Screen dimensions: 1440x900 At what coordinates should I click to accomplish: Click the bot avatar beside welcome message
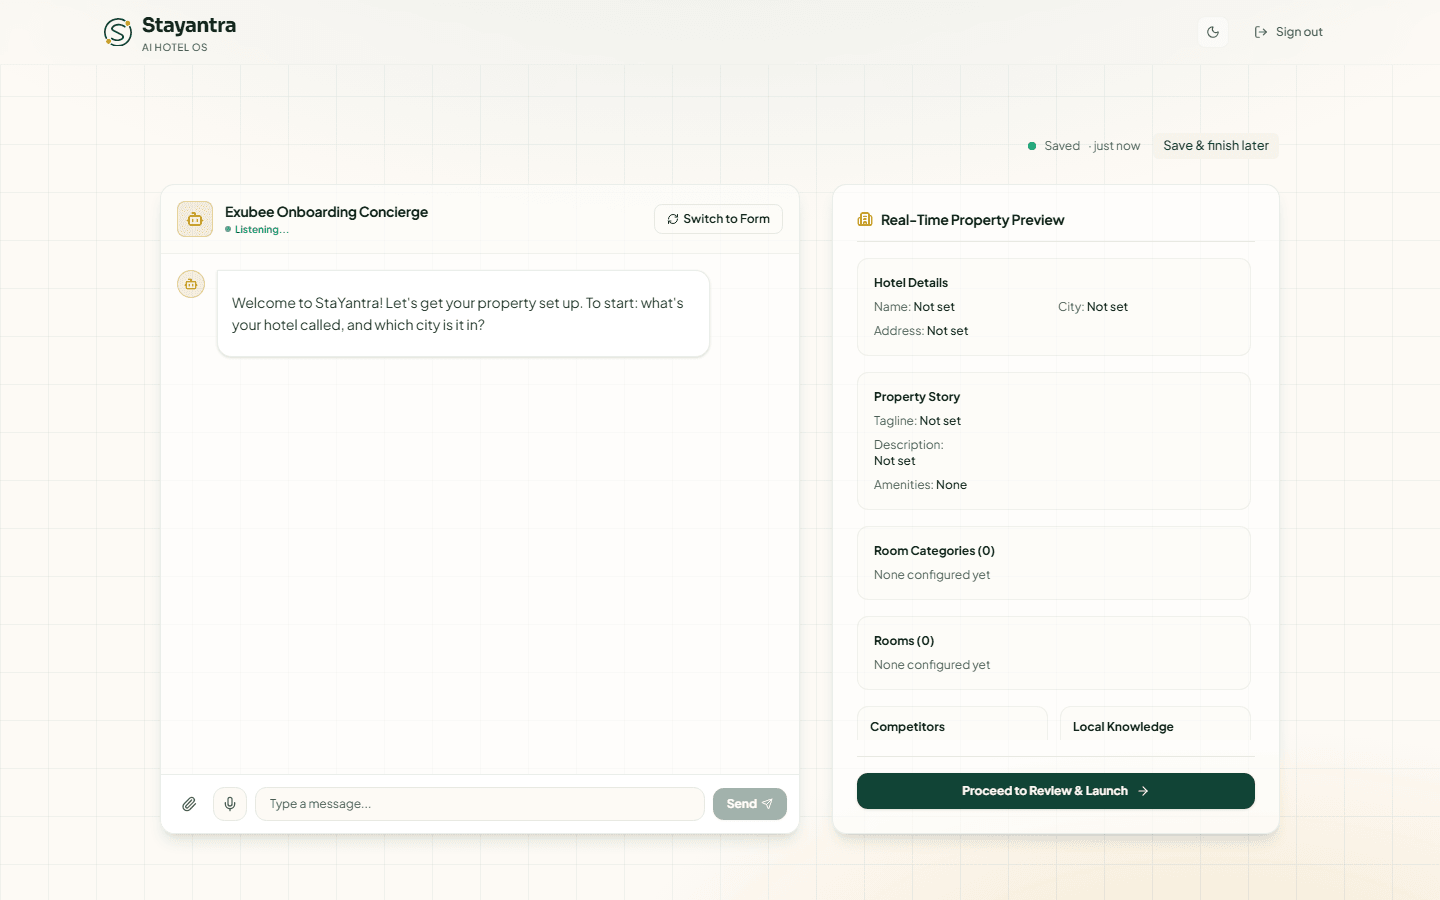pyautogui.click(x=191, y=284)
